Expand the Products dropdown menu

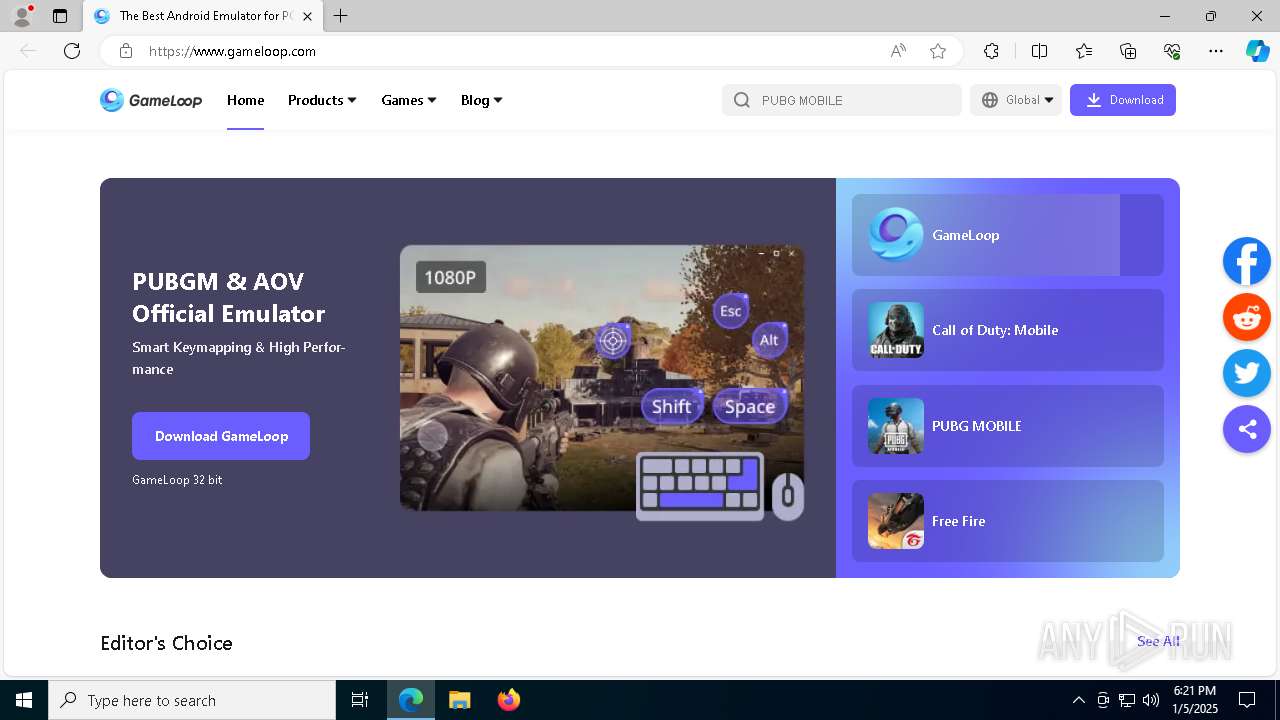tap(322, 100)
